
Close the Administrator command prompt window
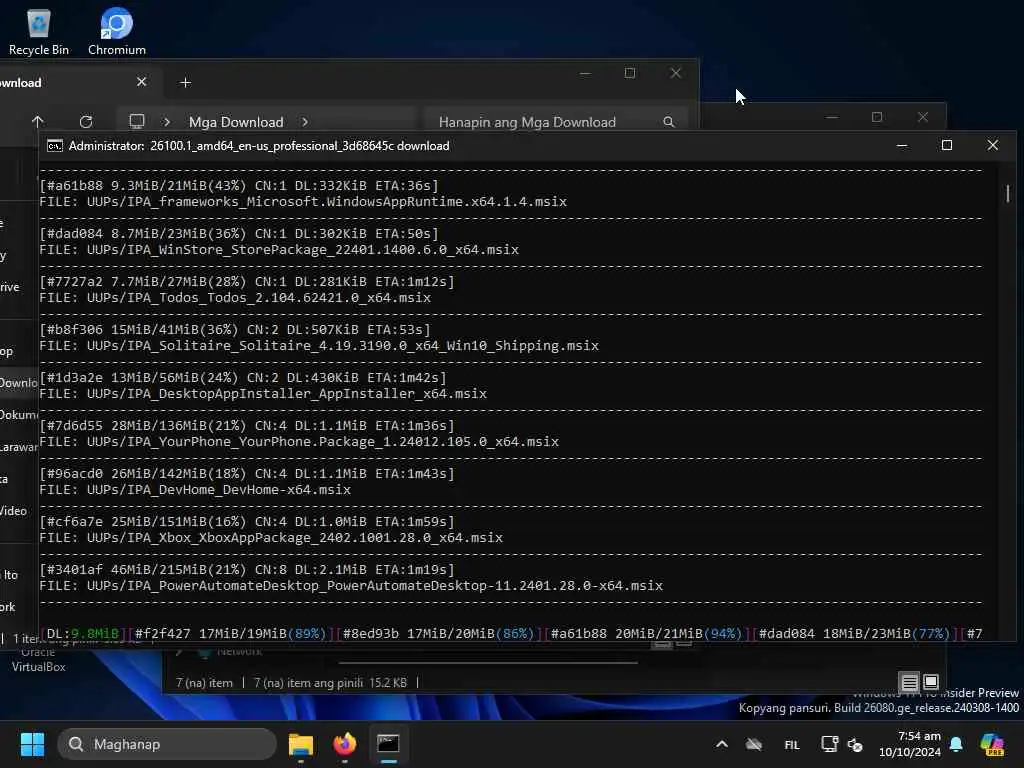[x=993, y=145]
